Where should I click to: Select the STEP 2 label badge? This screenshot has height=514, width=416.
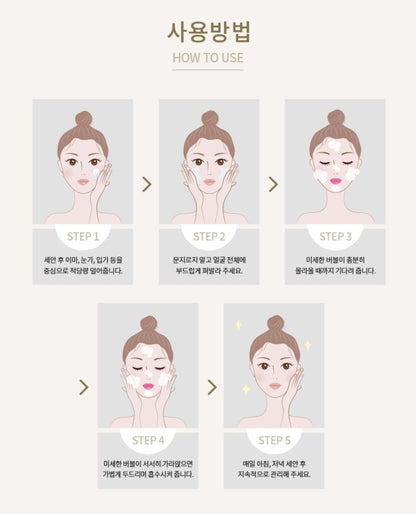tap(209, 236)
